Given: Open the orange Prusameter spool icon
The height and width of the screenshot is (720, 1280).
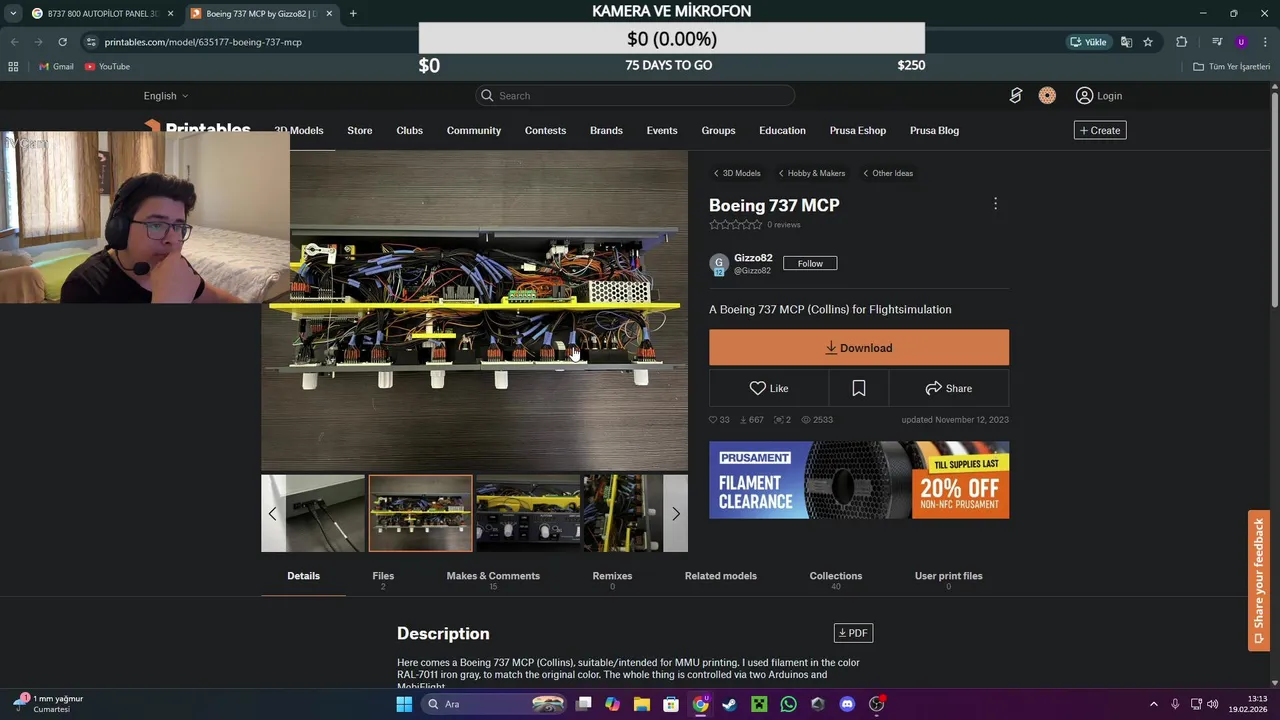Looking at the screenshot, I should [x=1047, y=96].
